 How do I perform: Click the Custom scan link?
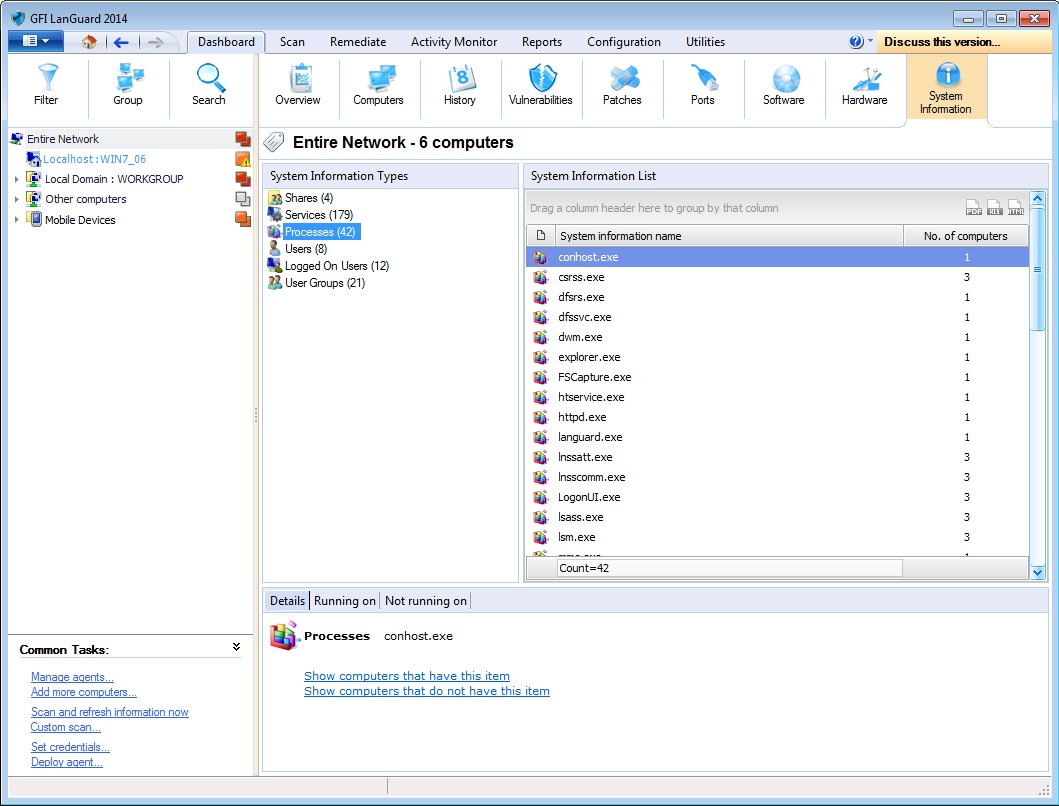[x=66, y=727]
